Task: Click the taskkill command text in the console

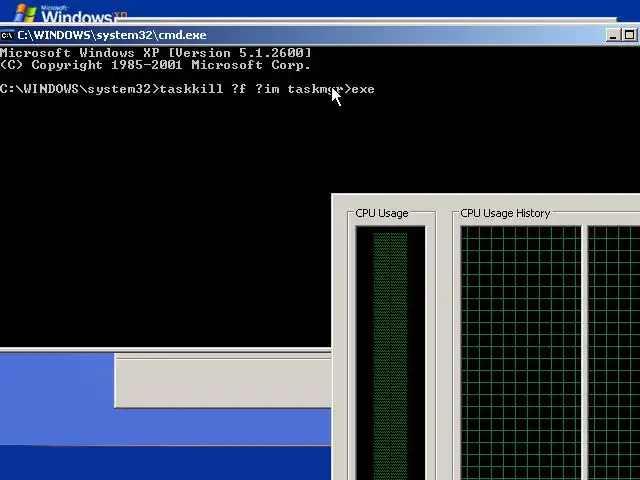Action: click(x=267, y=89)
